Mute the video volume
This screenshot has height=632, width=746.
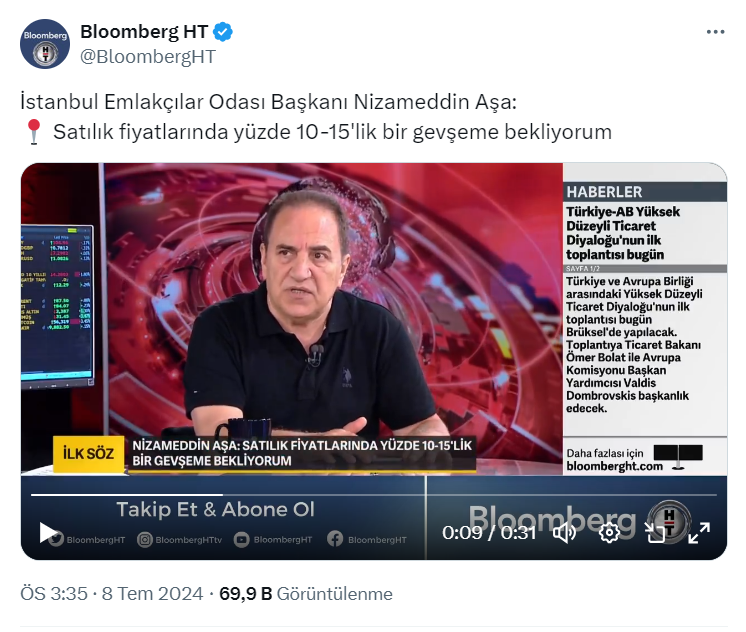(x=564, y=533)
